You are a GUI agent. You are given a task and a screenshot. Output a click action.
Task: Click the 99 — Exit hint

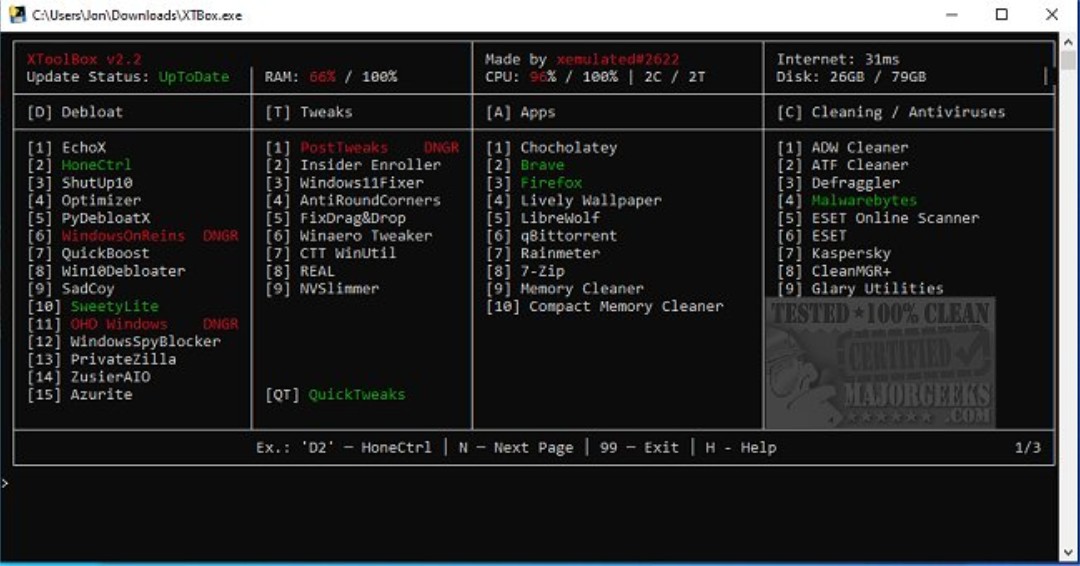pyautogui.click(x=639, y=448)
